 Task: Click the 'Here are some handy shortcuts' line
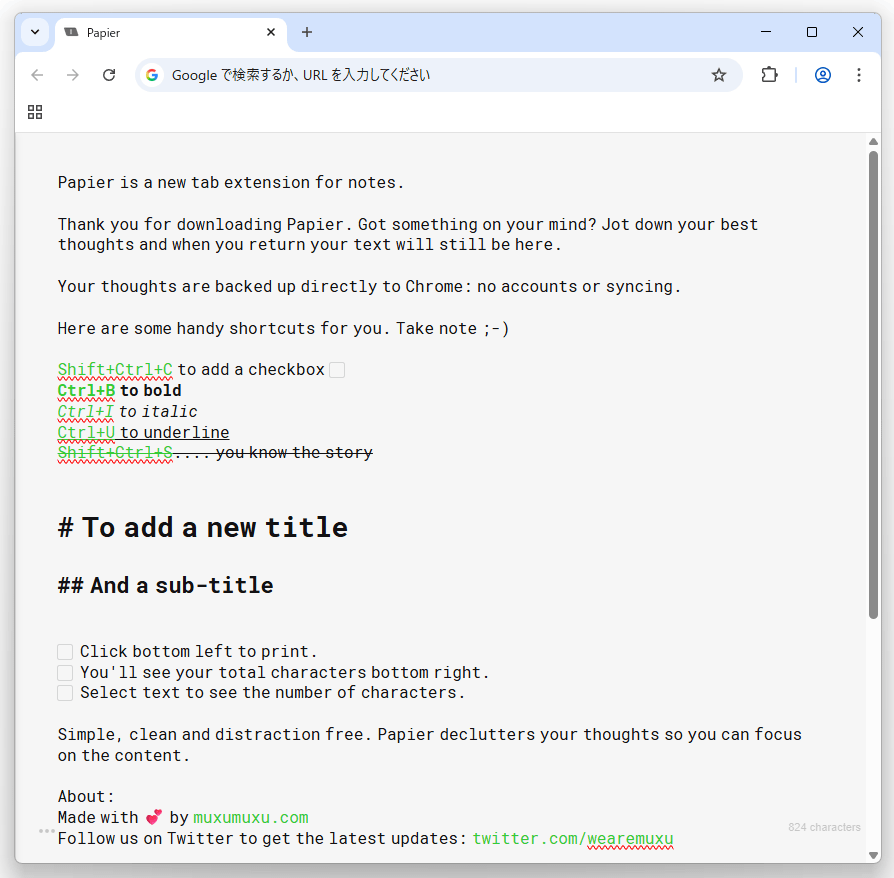click(x=283, y=328)
